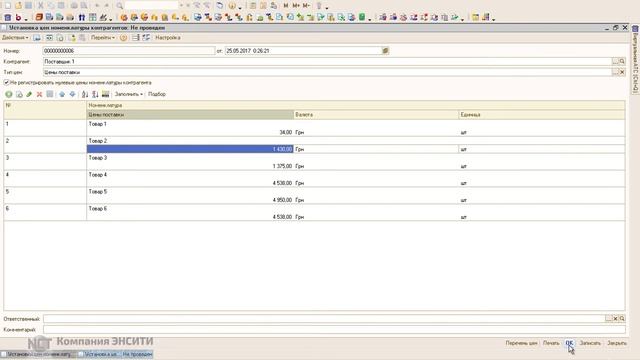
Task: Click the red b icon in second toolbar
Action: (18, 18)
